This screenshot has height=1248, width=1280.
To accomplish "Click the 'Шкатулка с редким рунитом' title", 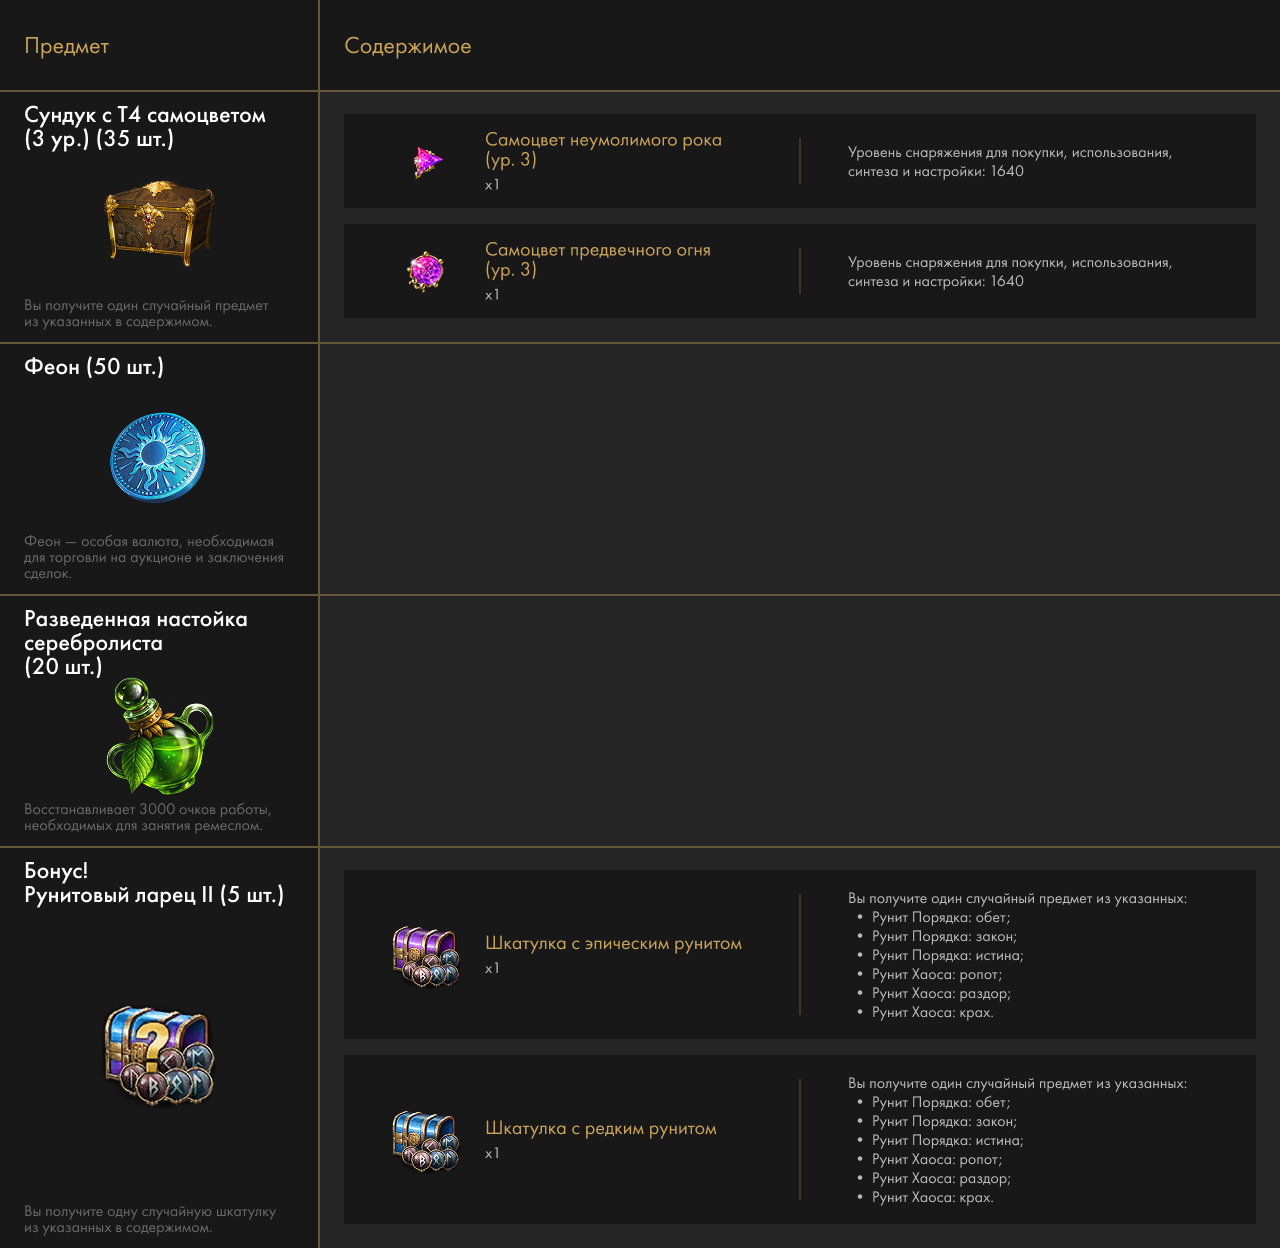I will pyautogui.click(x=600, y=1128).
